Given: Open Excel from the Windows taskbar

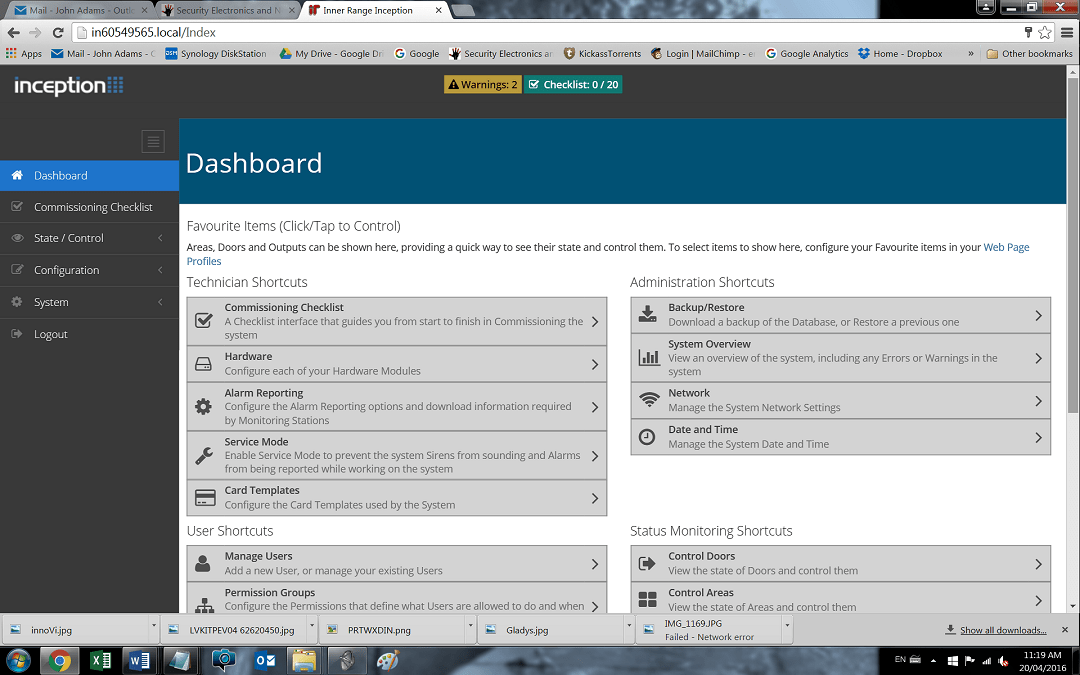Looking at the screenshot, I should tap(100, 660).
